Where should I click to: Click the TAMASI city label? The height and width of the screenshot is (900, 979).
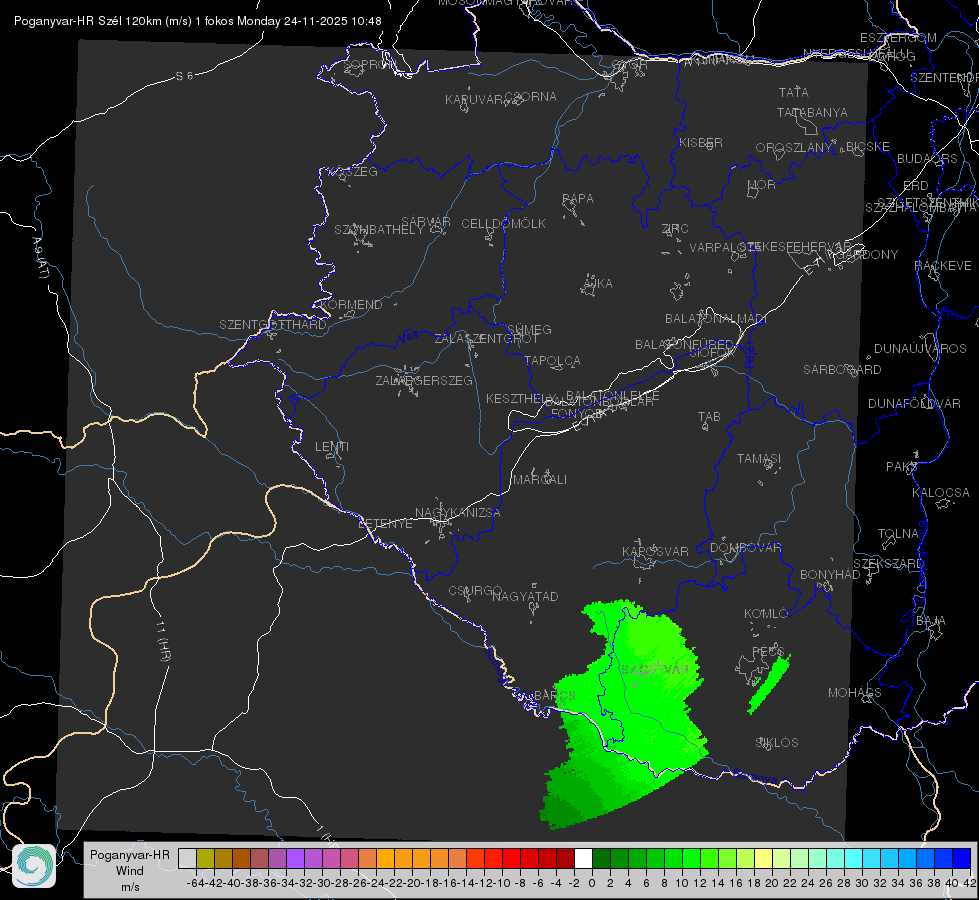click(x=759, y=459)
